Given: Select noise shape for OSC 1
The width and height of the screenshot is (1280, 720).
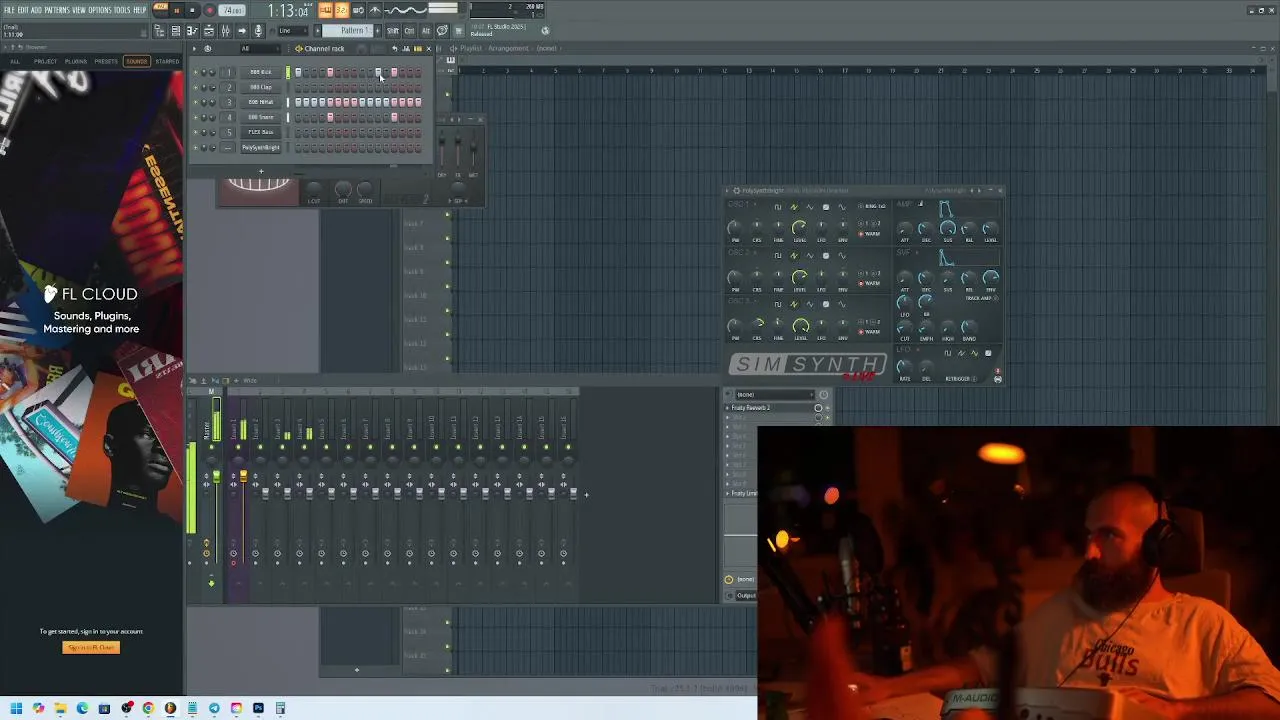Looking at the screenshot, I should pos(826,207).
